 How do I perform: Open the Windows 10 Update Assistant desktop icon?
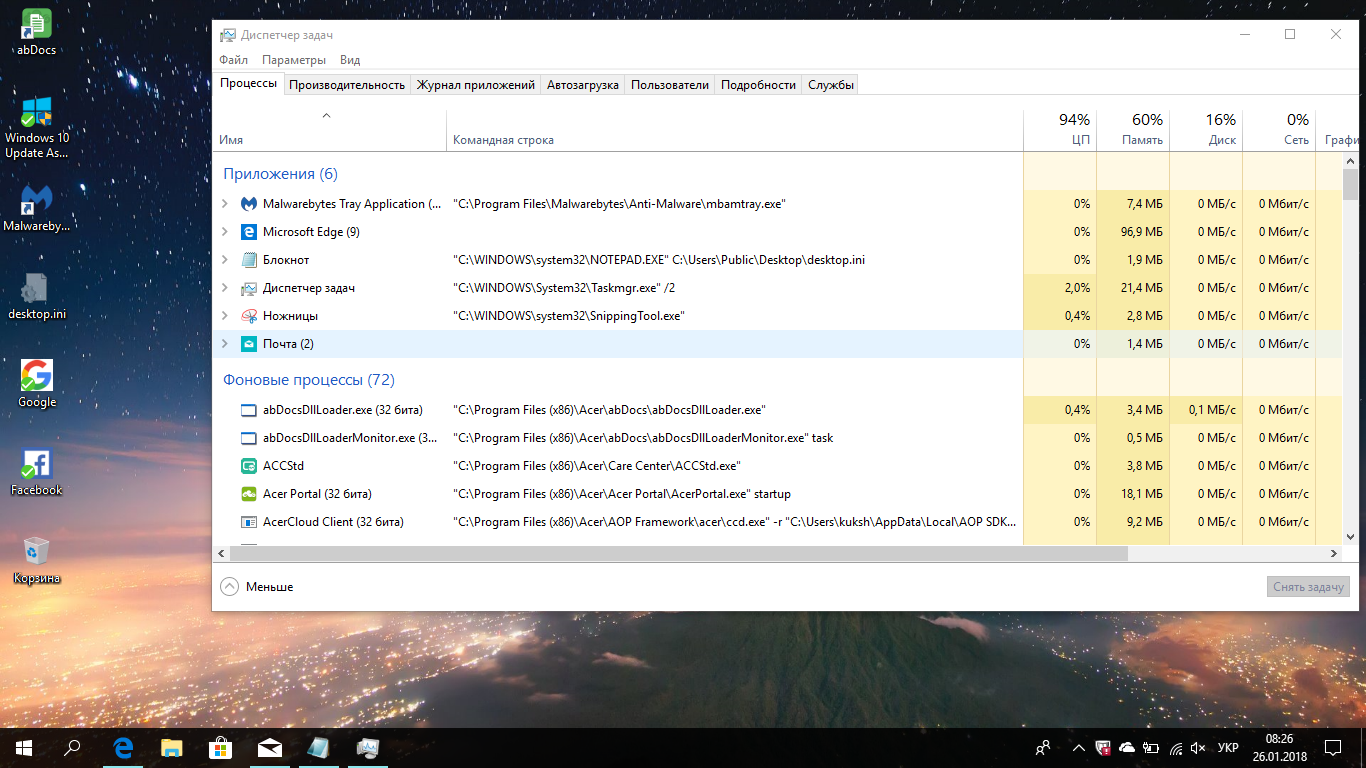[x=37, y=128]
